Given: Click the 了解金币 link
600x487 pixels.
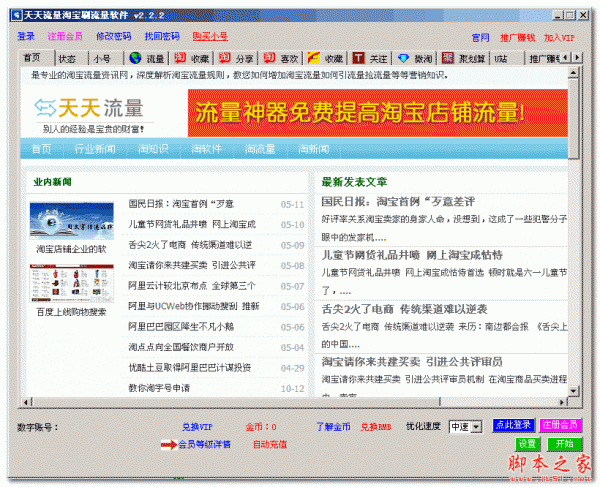Looking at the screenshot, I should coord(333,427).
